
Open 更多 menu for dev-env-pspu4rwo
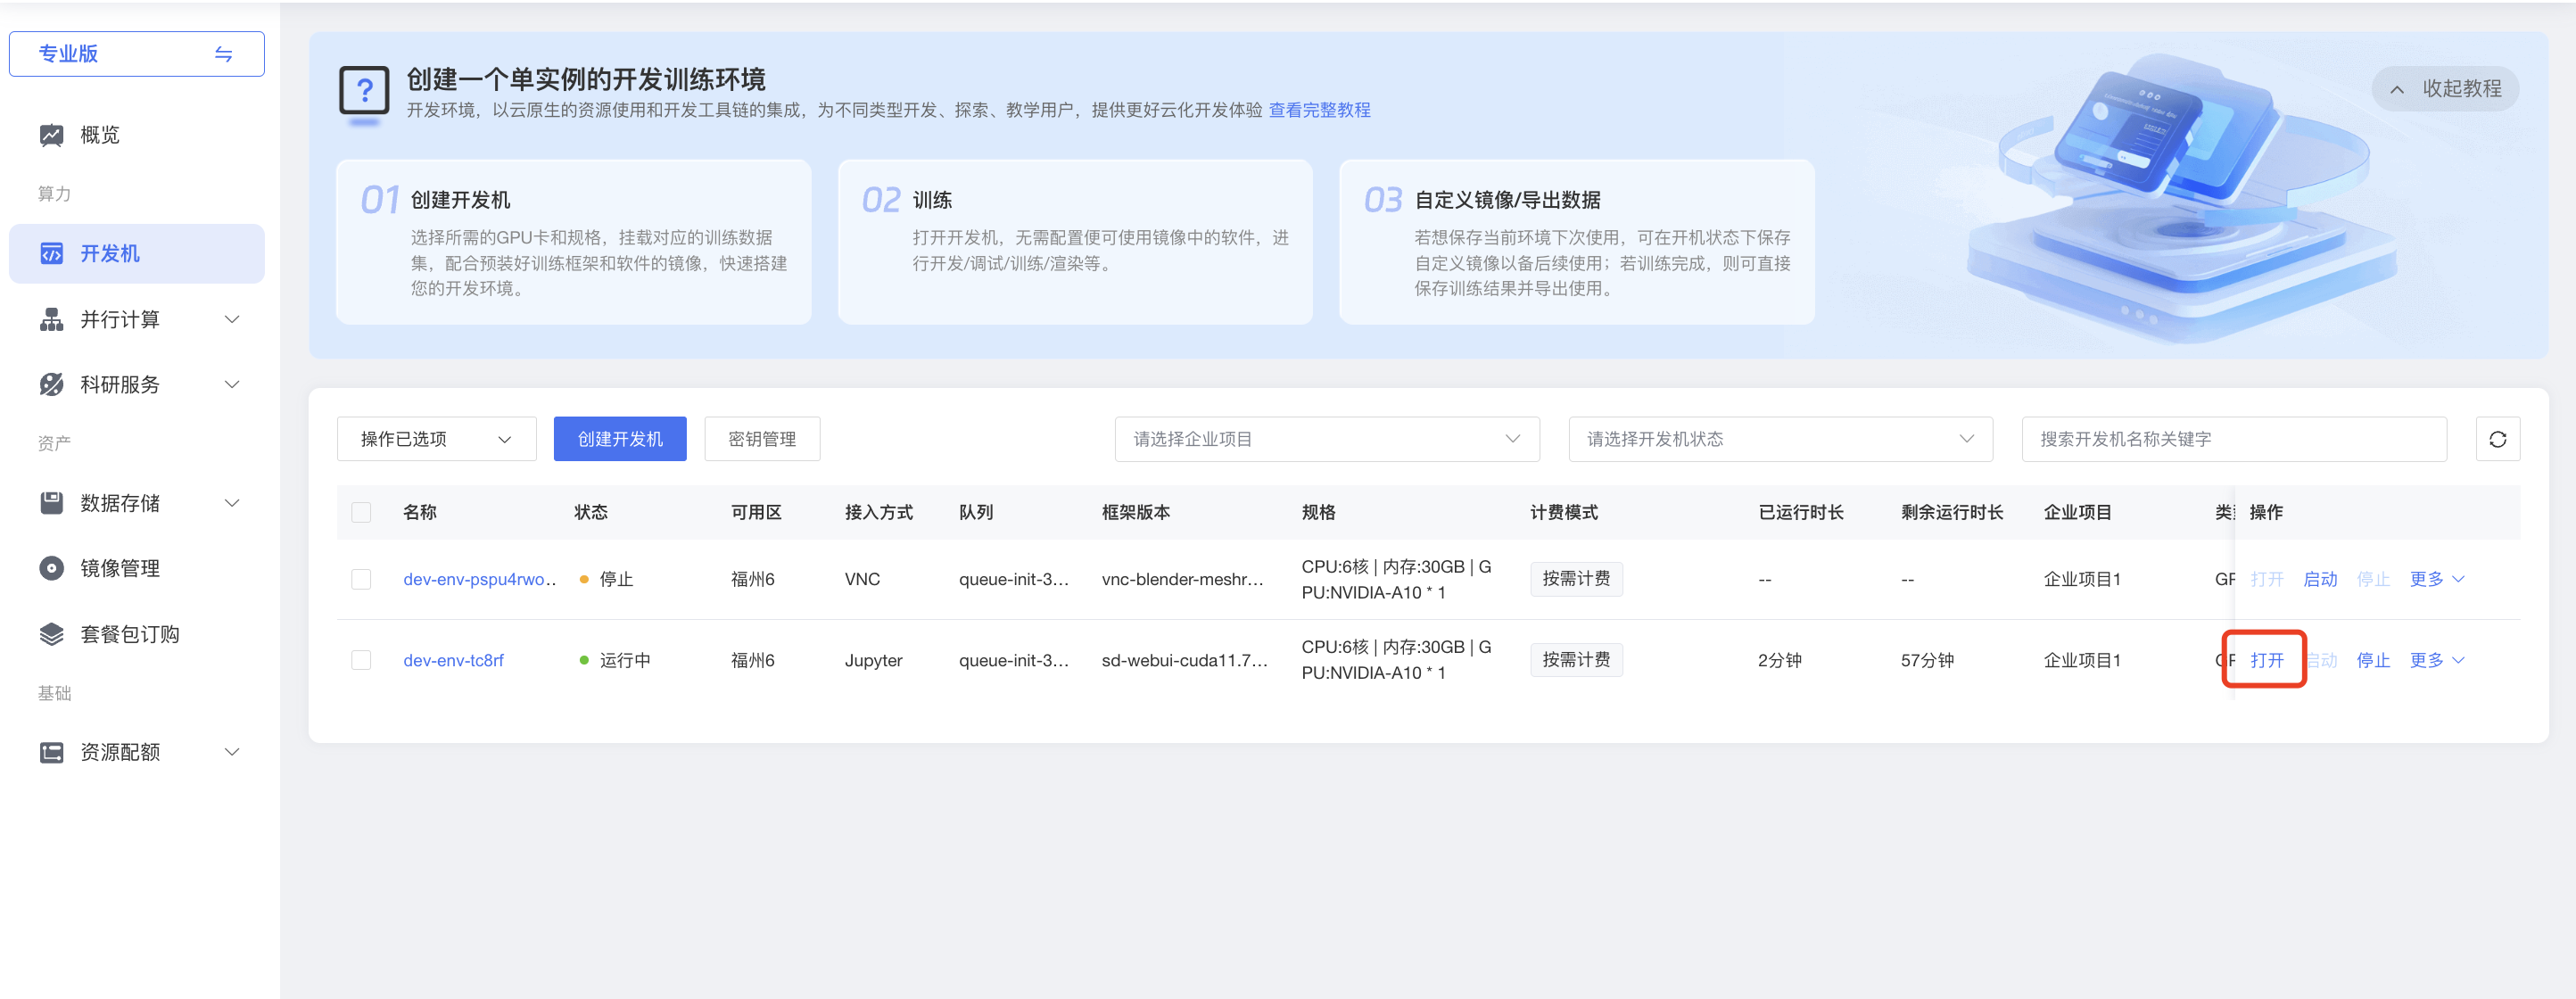pos(2437,580)
